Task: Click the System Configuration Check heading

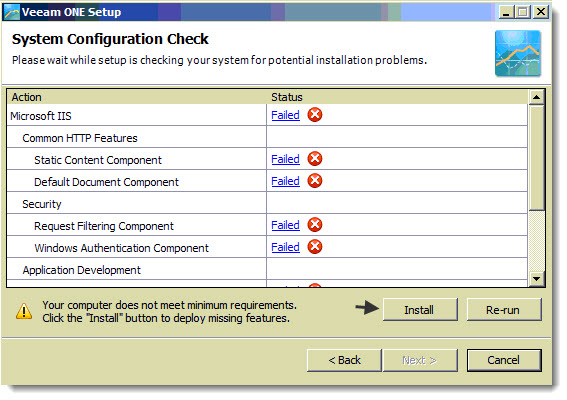Action: click(110, 39)
